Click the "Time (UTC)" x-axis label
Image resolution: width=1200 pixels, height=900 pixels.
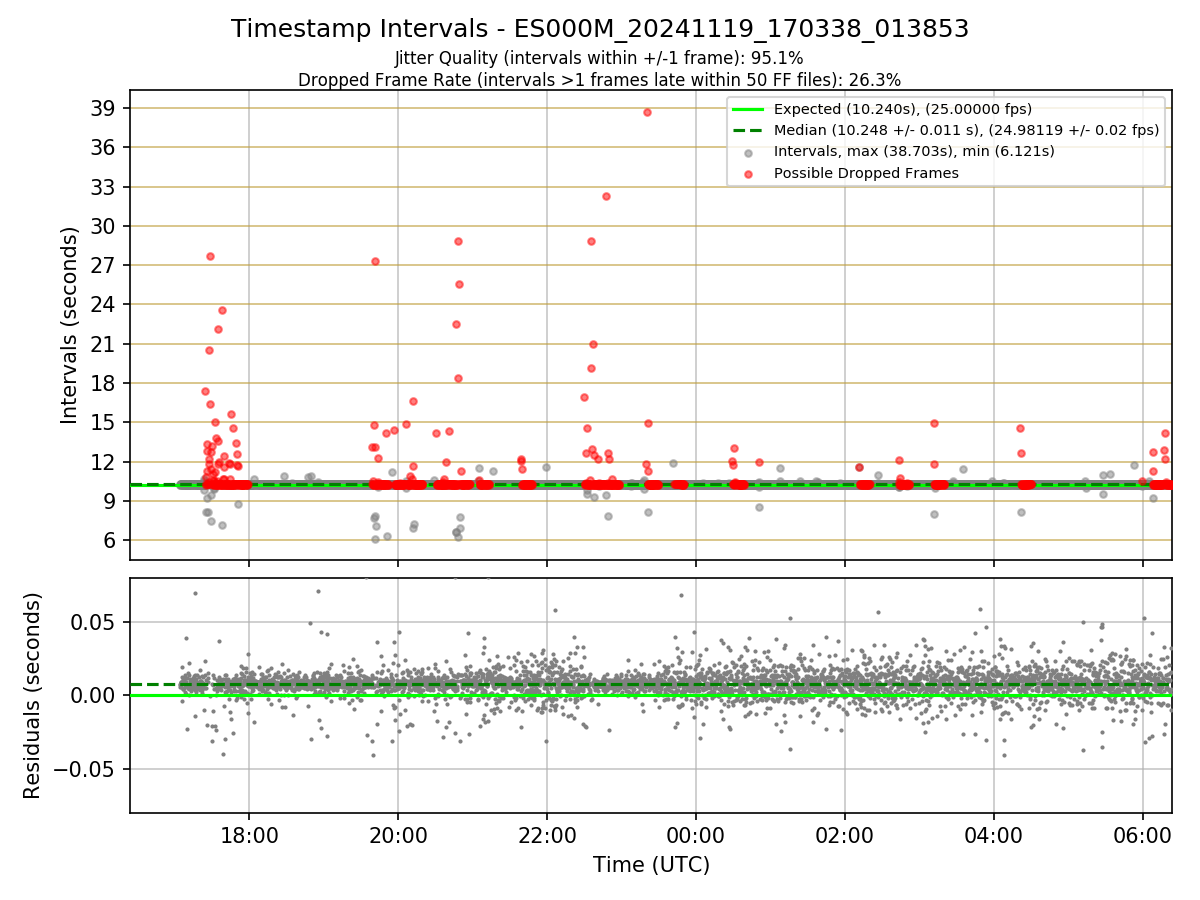[x=651, y=865]
